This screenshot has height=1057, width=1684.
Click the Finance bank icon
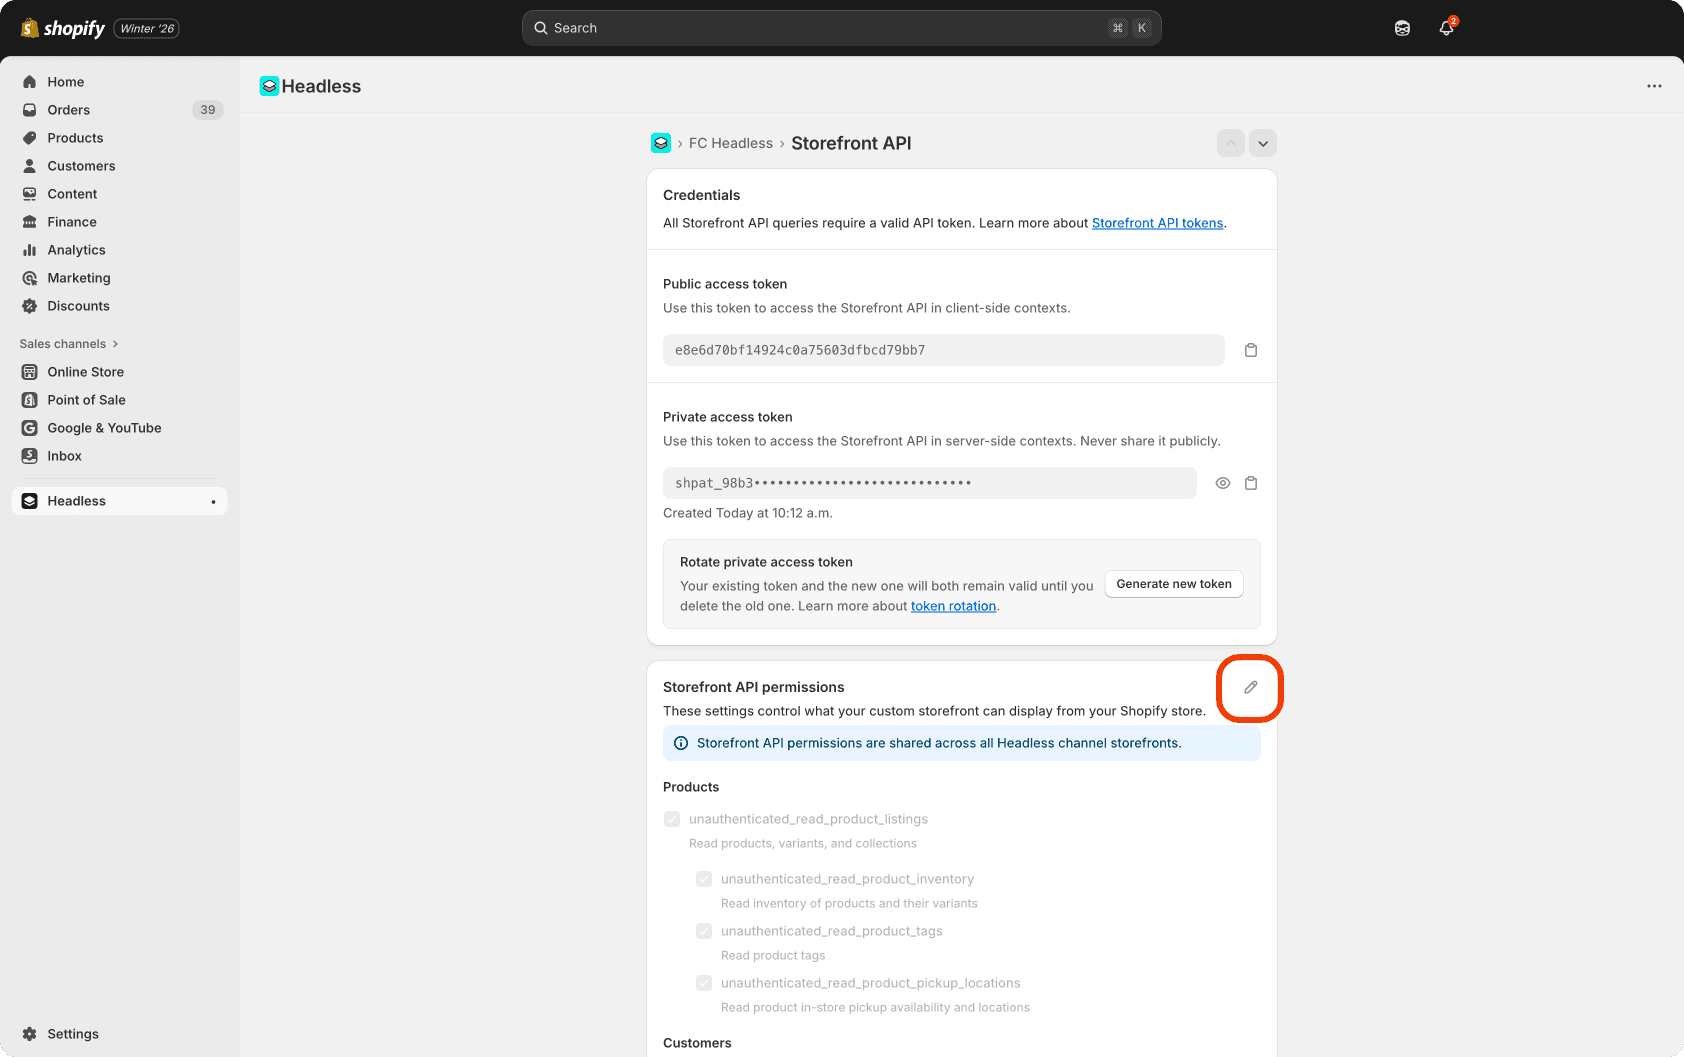[30, 222]
